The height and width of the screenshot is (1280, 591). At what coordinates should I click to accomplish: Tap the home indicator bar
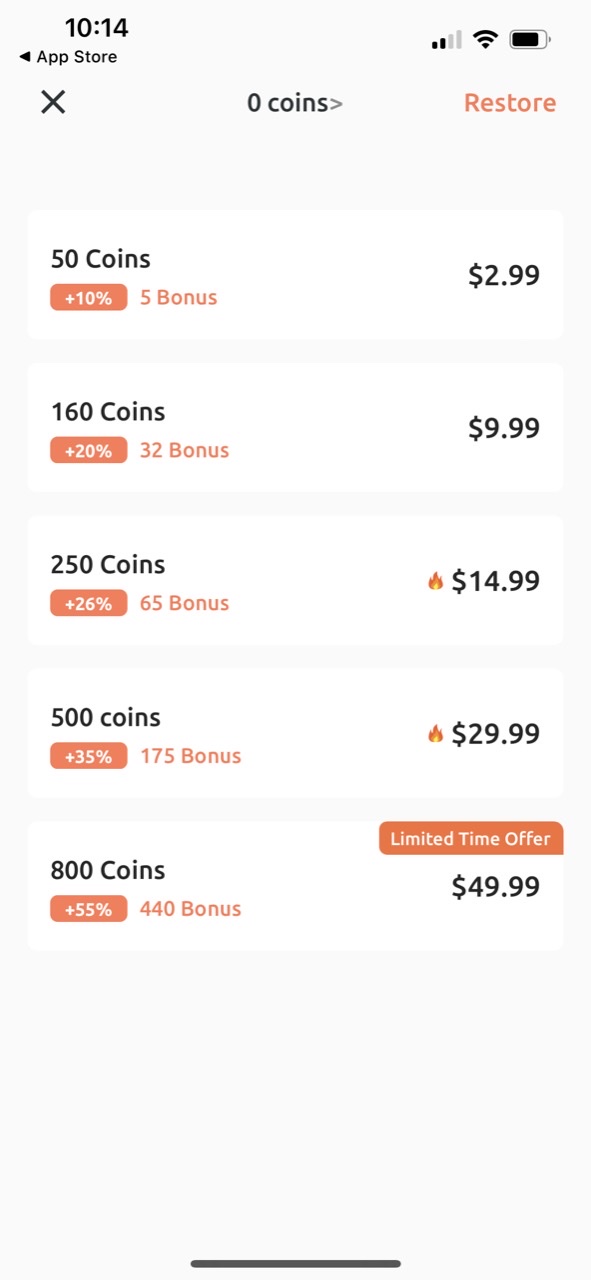[296, 1264]
